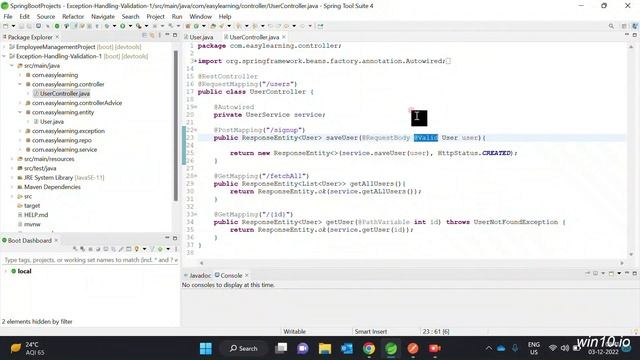Click the Package Explorer vertical scrollbar
Screen dimensions: 640x360
176,126
